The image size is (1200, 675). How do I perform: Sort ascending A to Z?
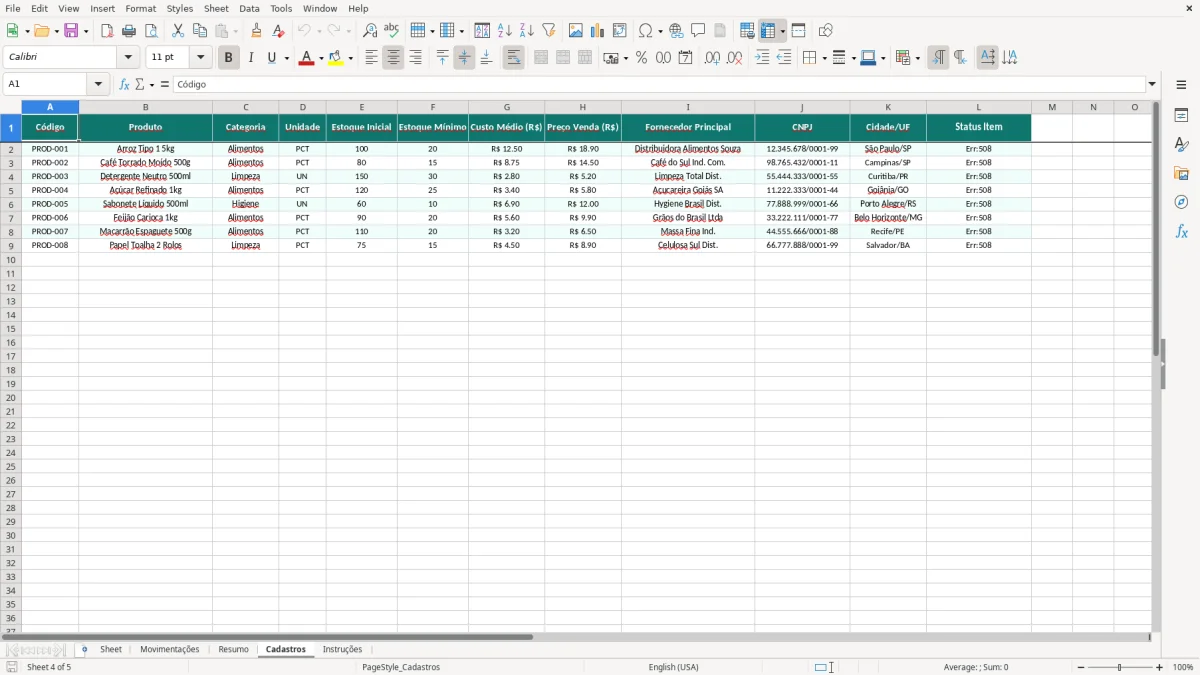[505, 31]
